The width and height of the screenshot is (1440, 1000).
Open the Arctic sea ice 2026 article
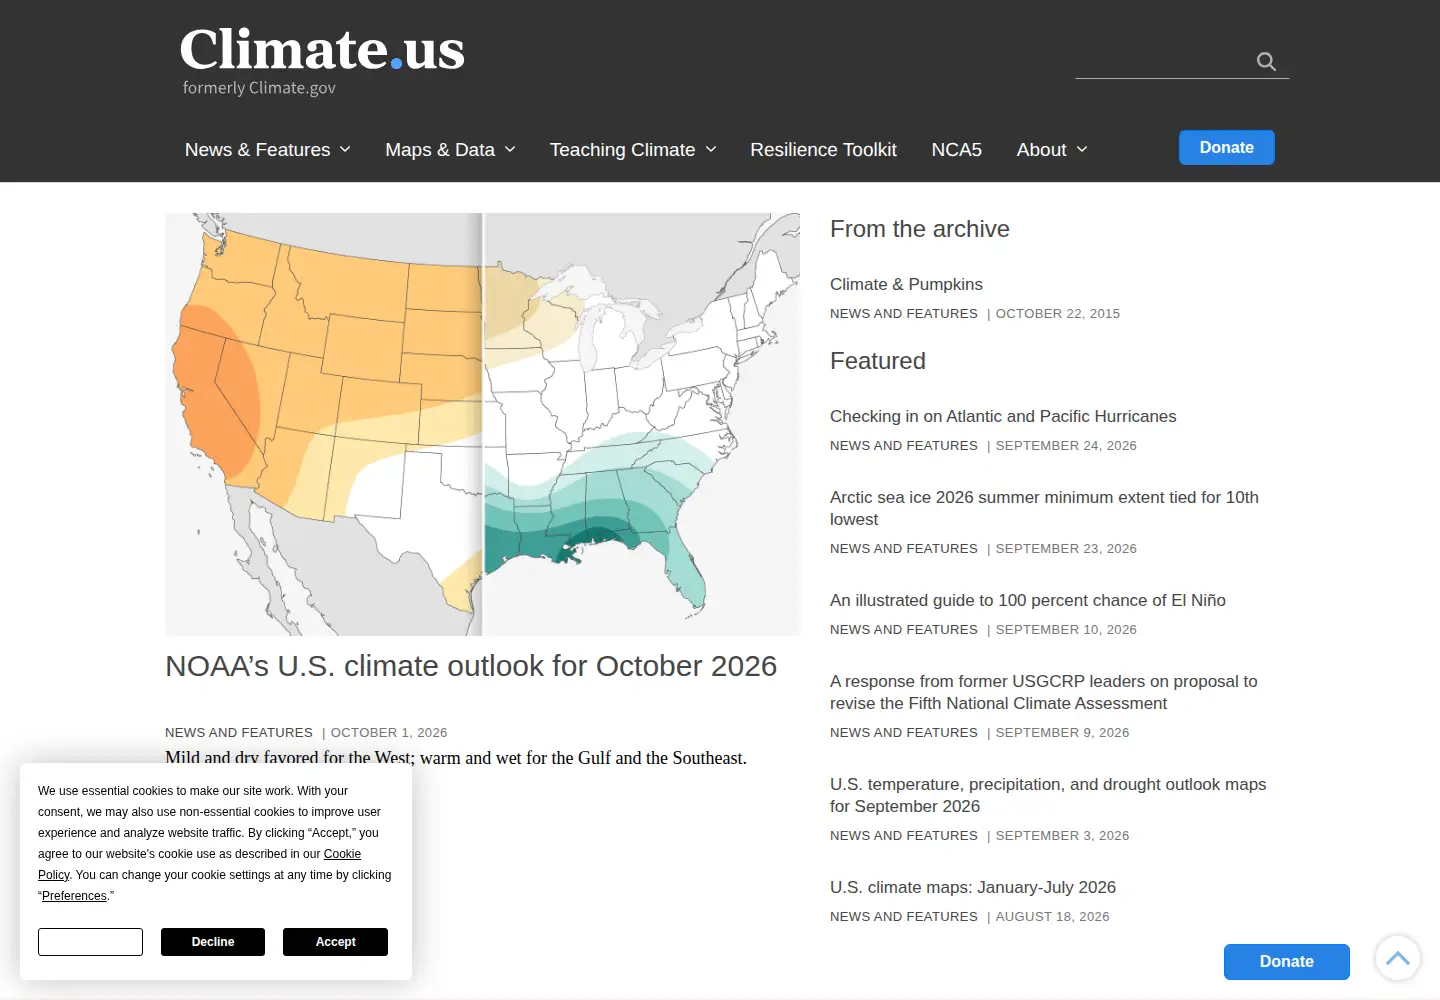[1044, 508]
